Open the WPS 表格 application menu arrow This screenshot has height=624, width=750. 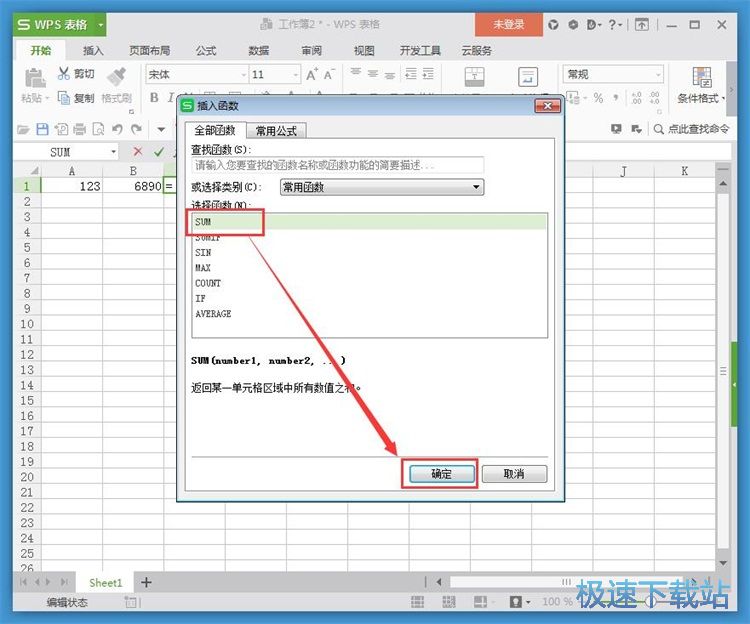pyautogui.click(x=100, y=24)
